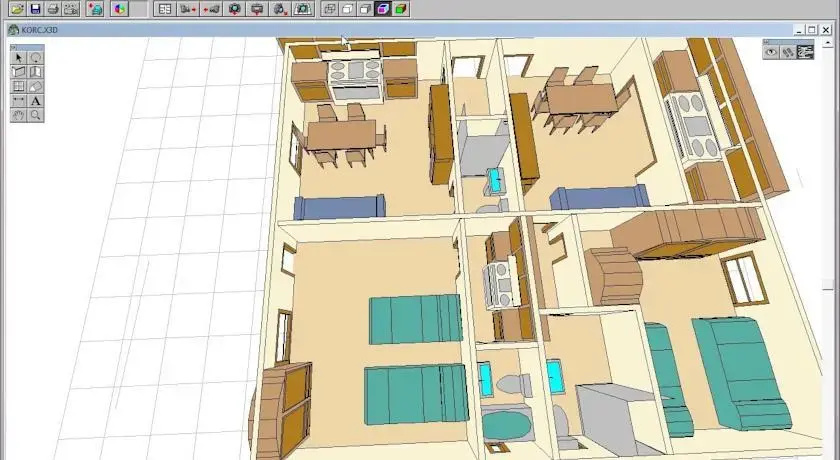Select the dimension measurement tool
The width and height of the screenshot is (840, 460).
19,101
